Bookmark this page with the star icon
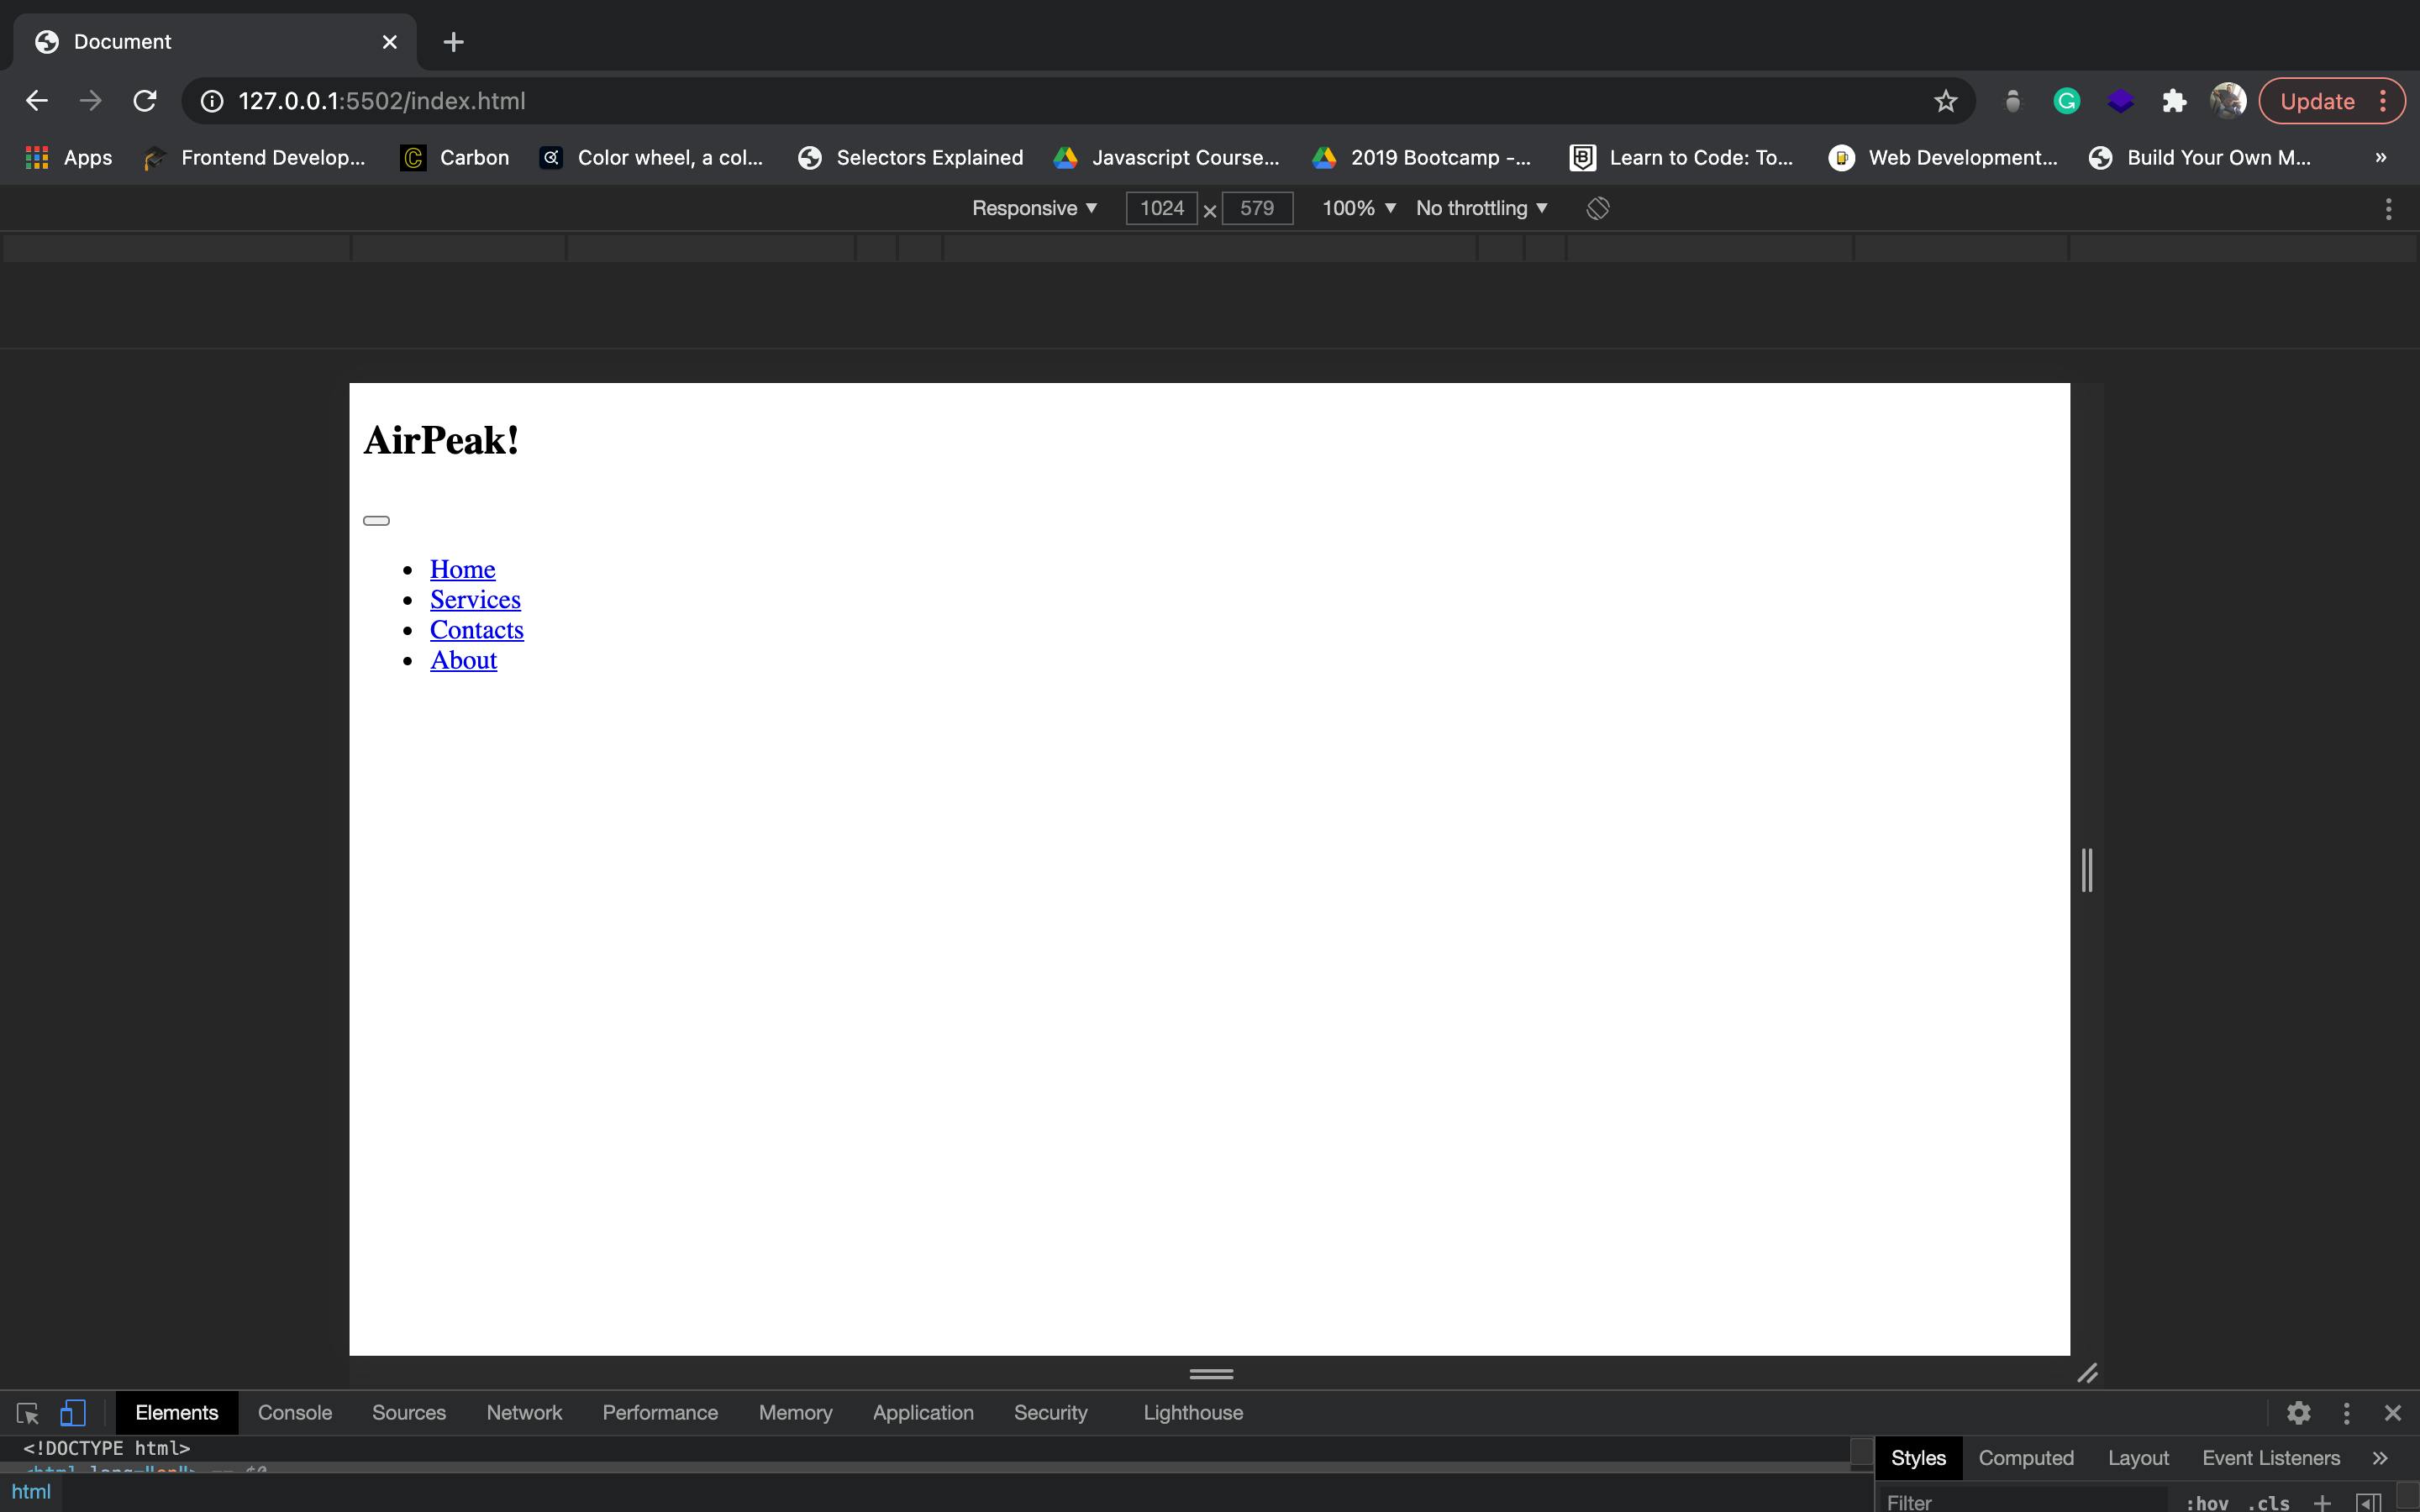Image resolution: width=2420 pixels, height=1512 pixels. (x=1945, y=101)
